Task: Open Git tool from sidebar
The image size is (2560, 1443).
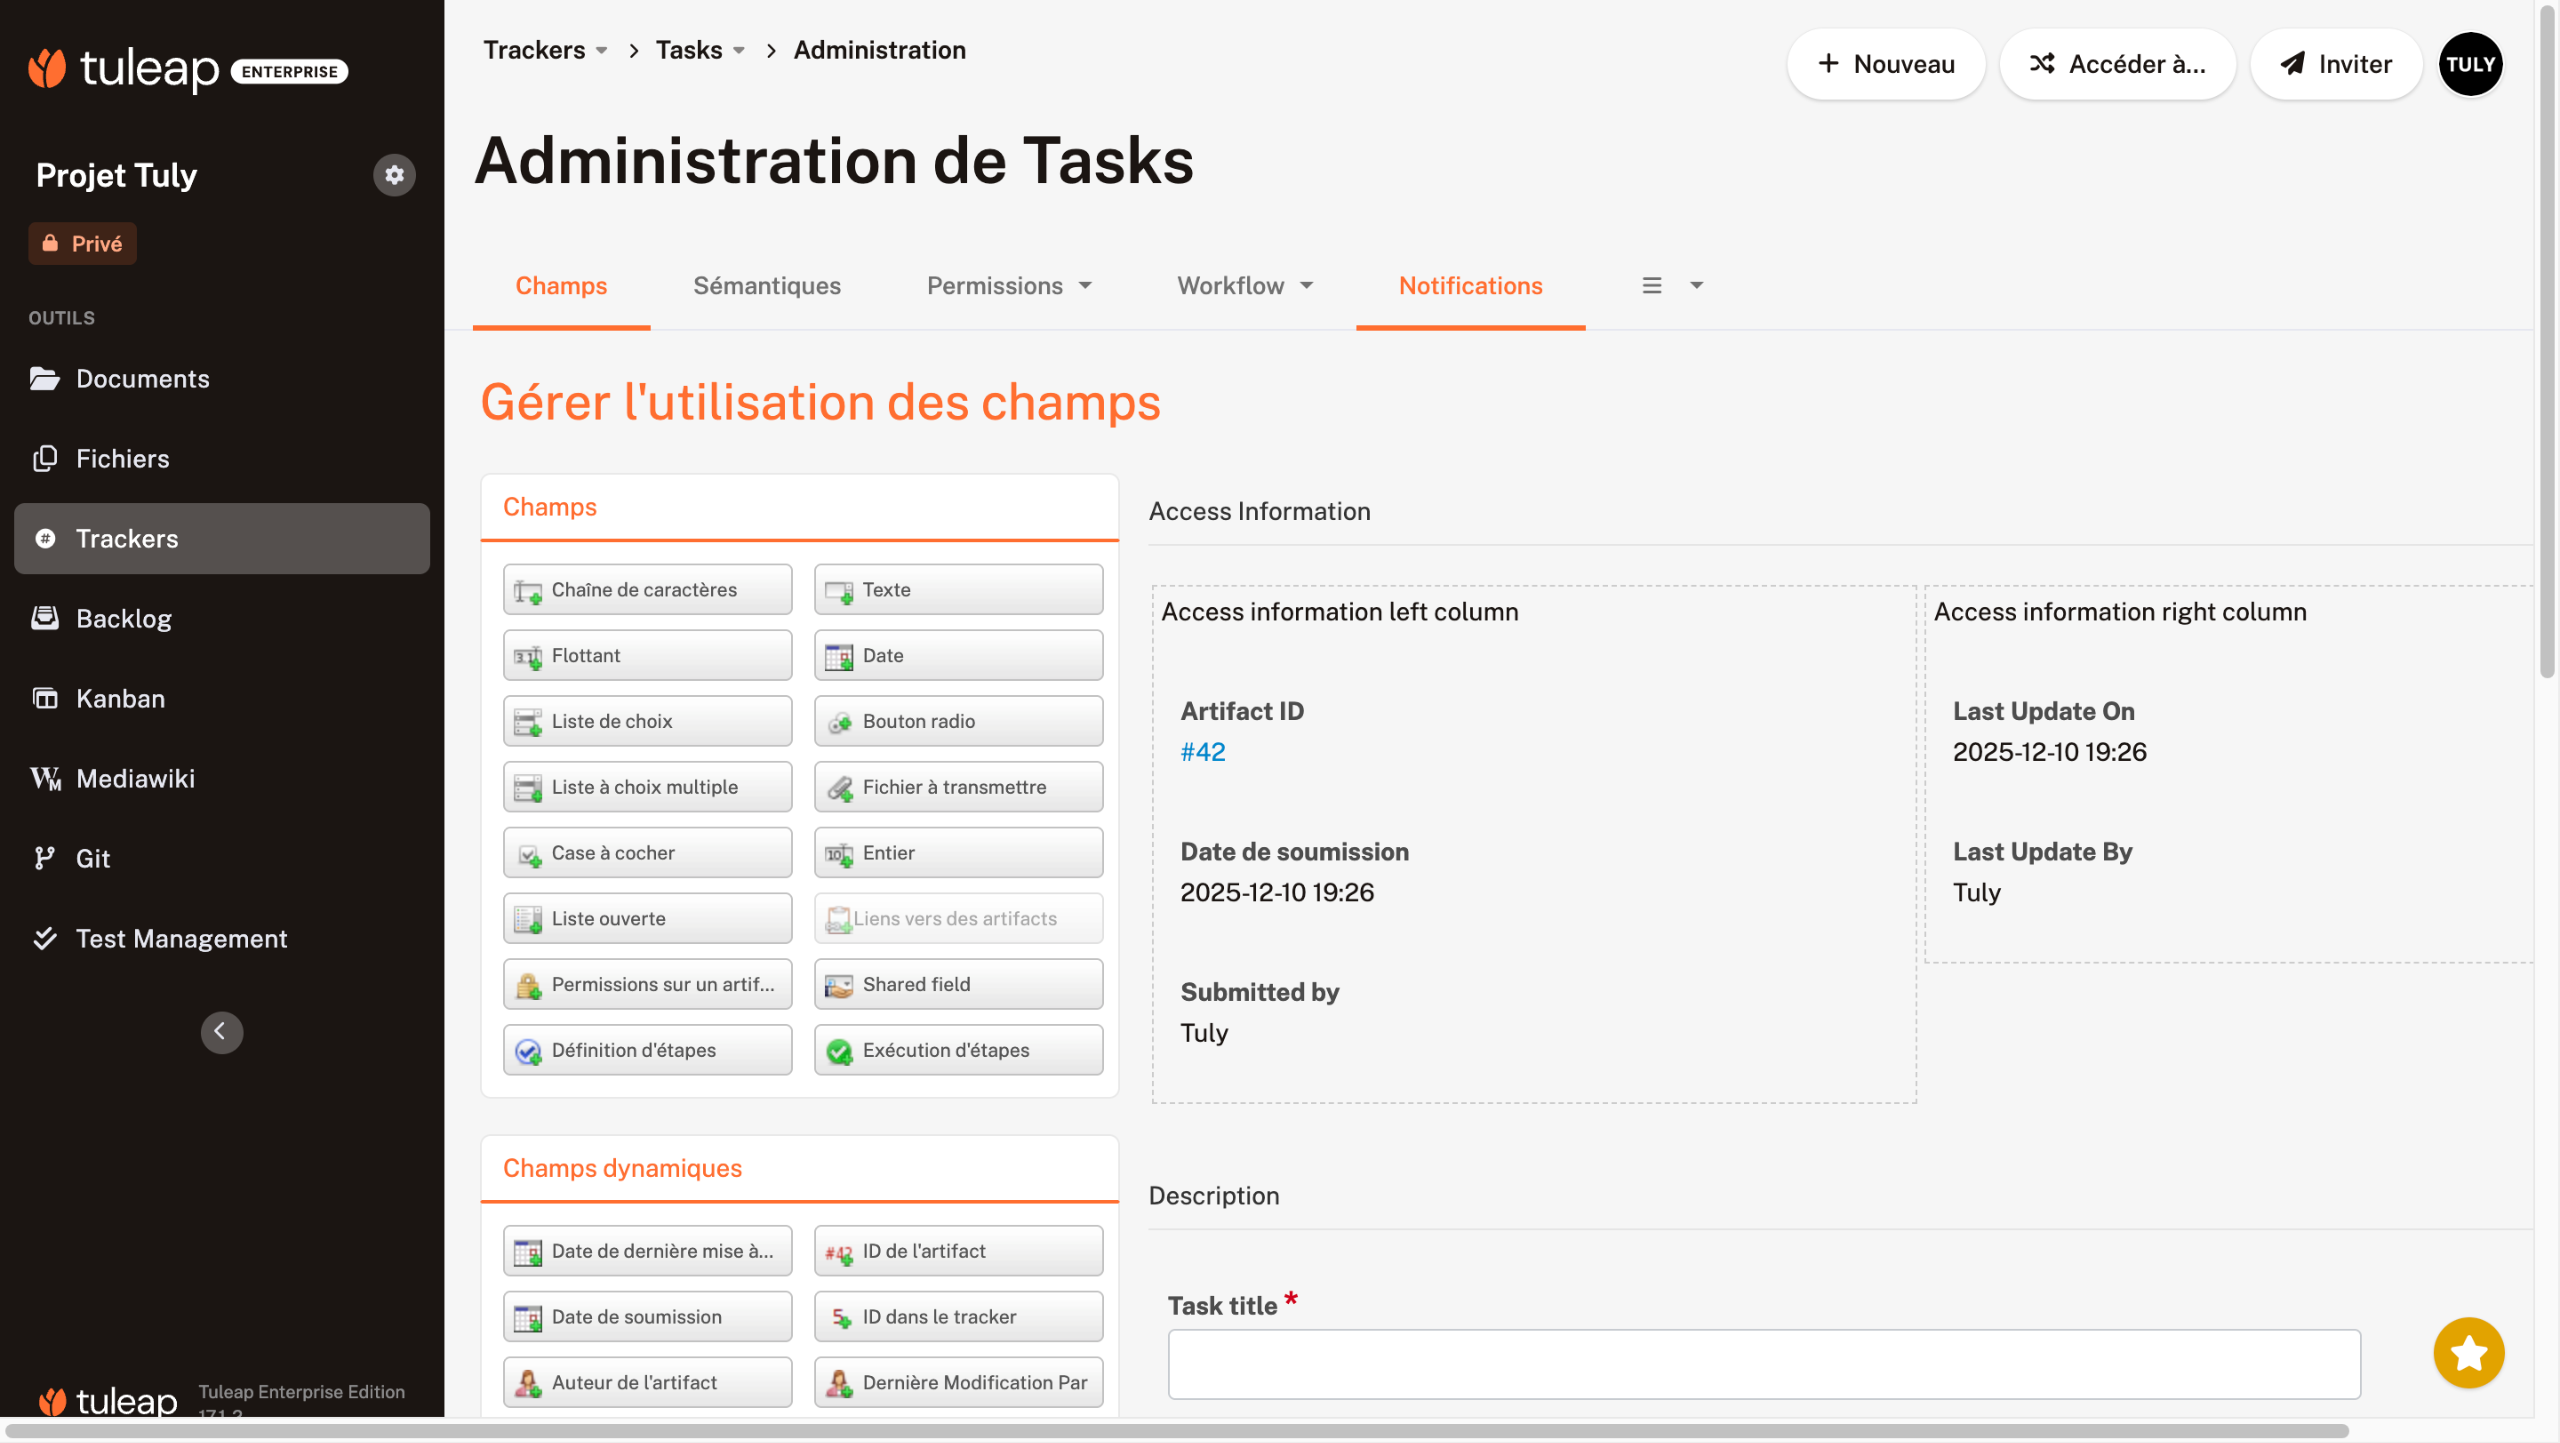Action: click(92, 858)
